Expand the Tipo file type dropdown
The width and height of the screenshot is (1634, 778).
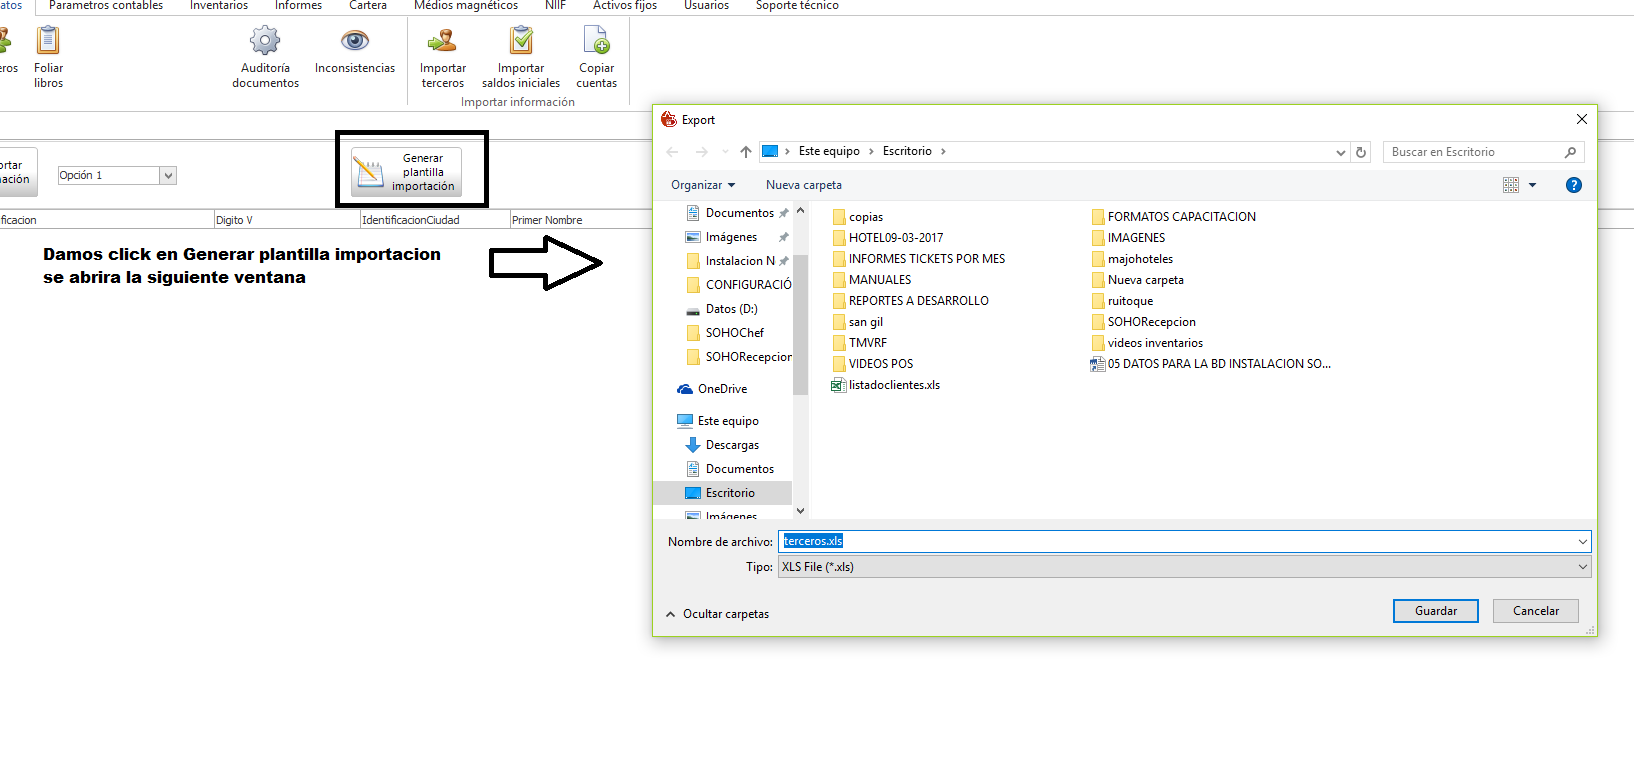1582,567
